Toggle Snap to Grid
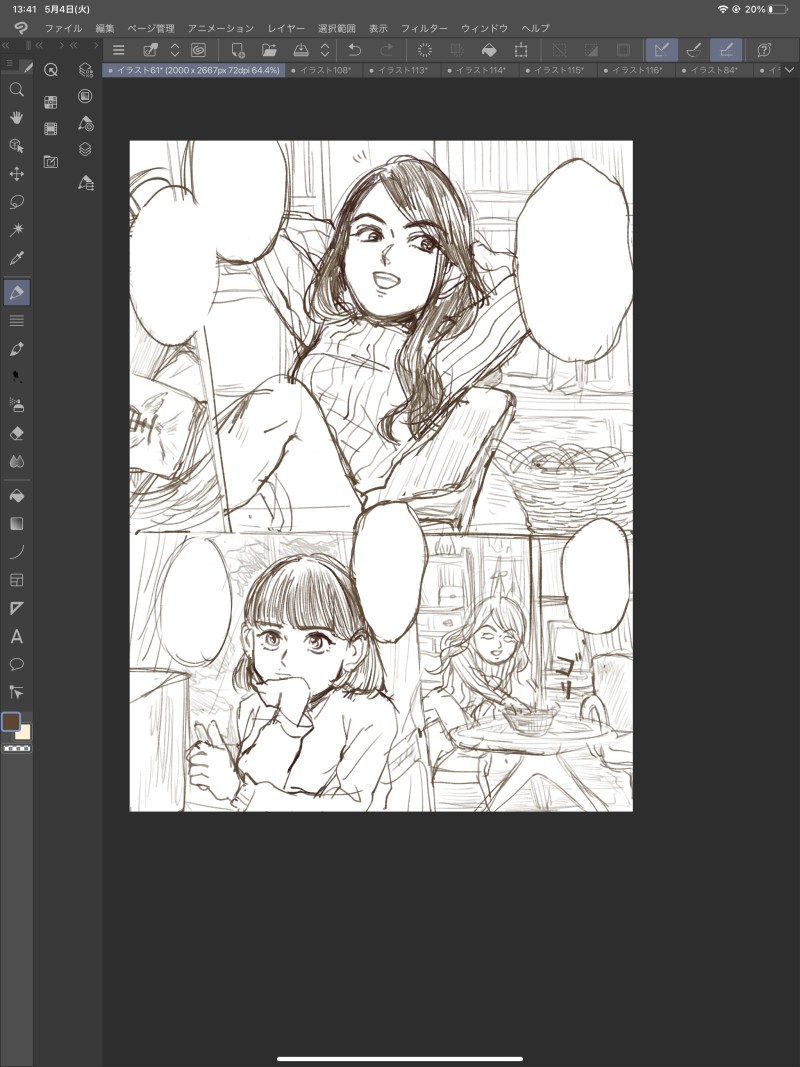This screenshot has height=1067, width=800. click(x=725, y=50)
